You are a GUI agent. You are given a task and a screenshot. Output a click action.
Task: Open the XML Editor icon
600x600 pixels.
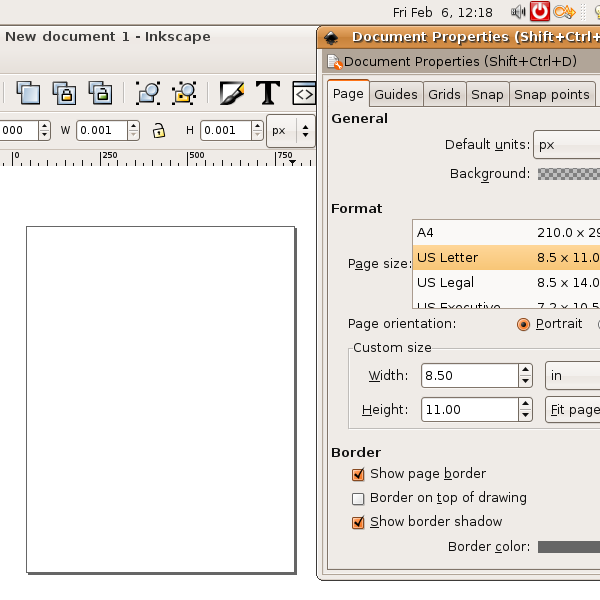[x=303, y=93]
